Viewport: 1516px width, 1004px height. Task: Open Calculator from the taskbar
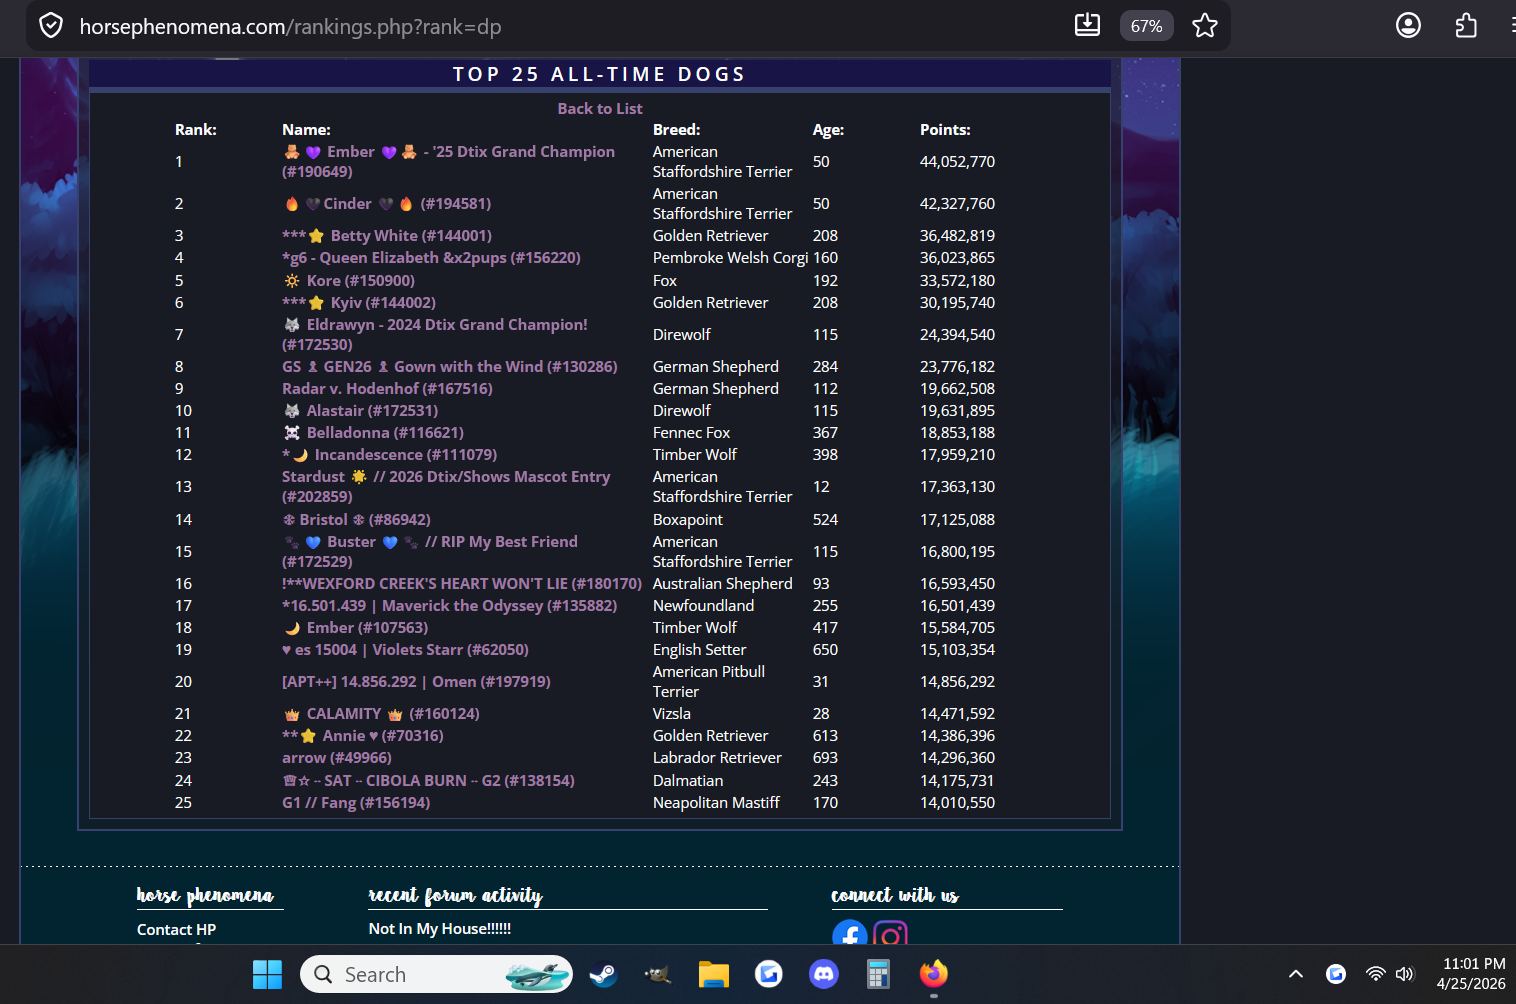[x=878, y=974]
